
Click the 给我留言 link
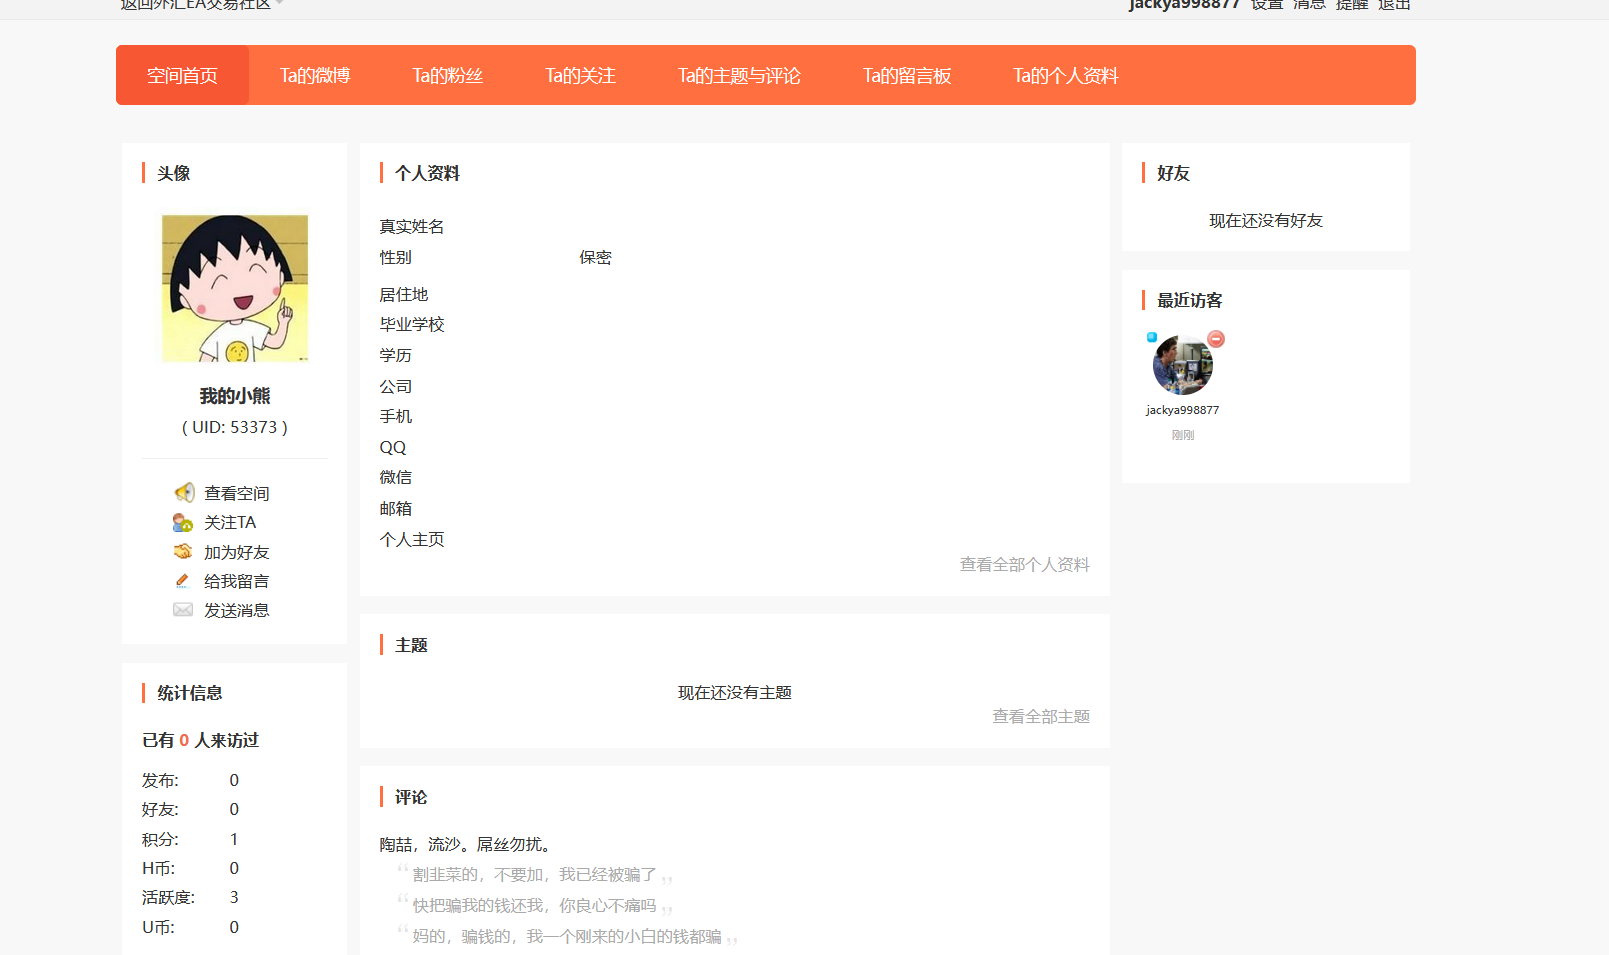coord(237,581)
